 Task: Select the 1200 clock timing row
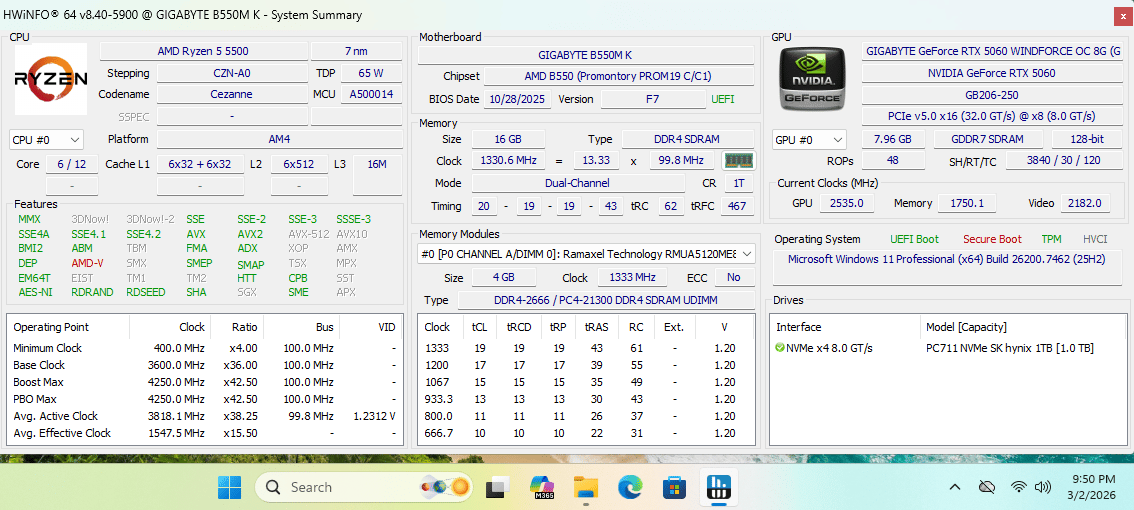587,365
